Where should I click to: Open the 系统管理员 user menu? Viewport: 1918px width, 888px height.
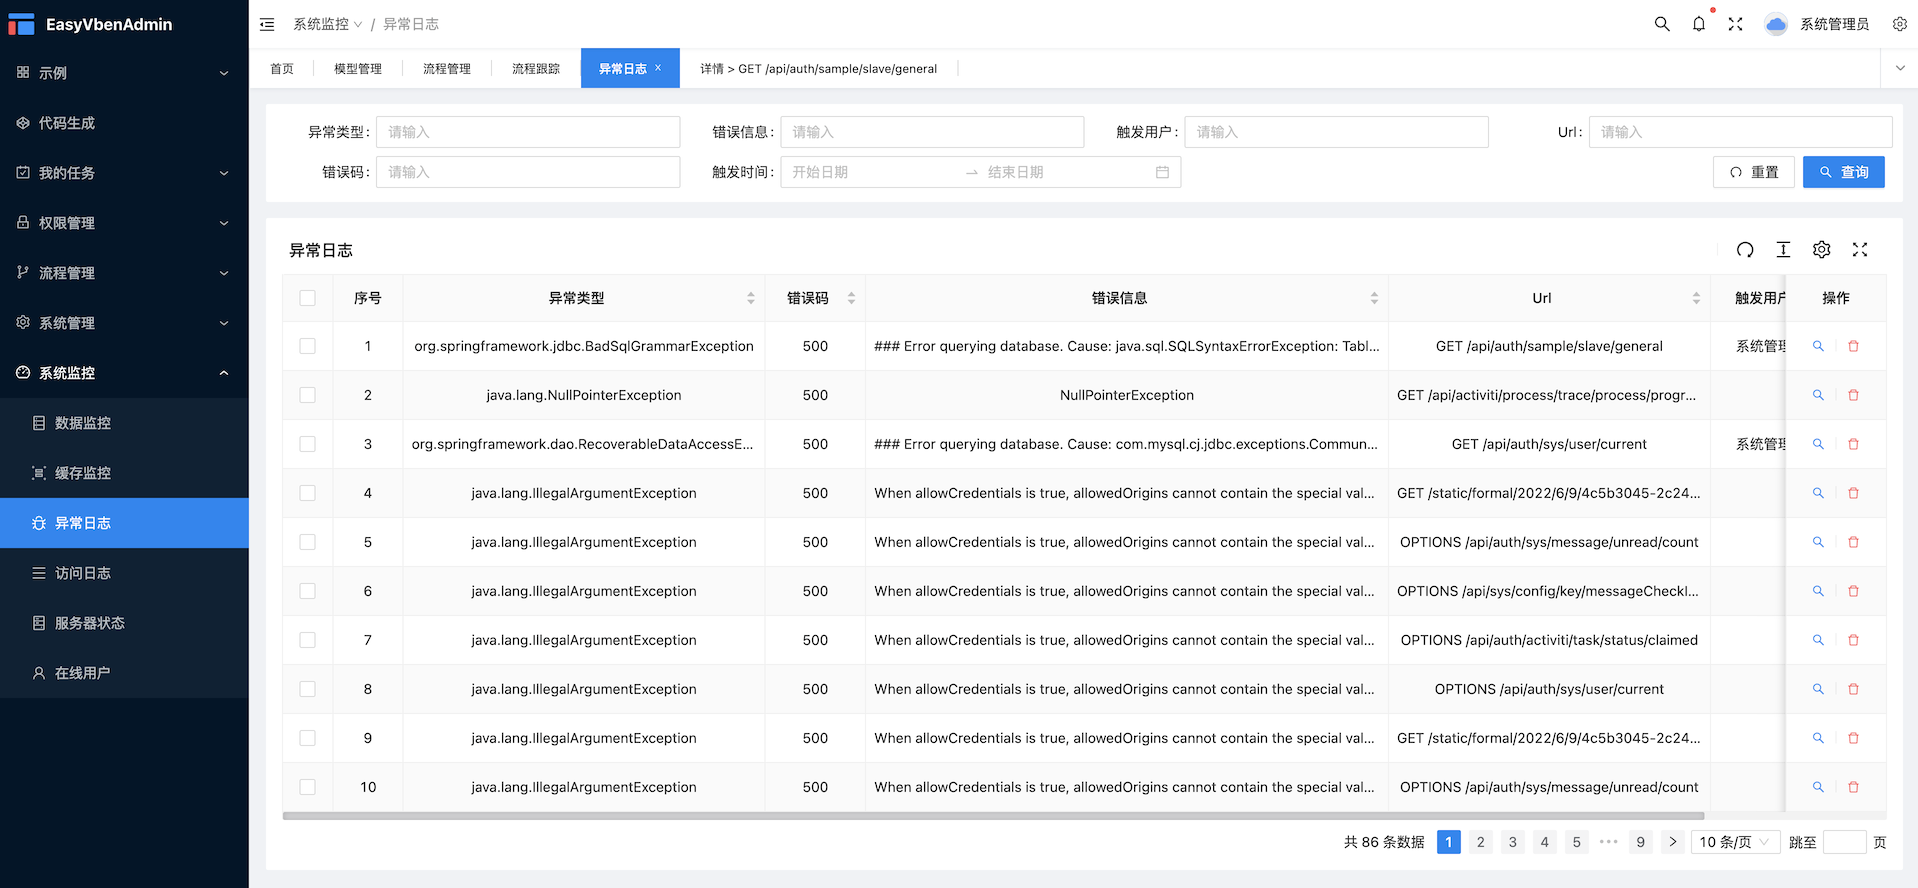click(x=1817, y=24)
